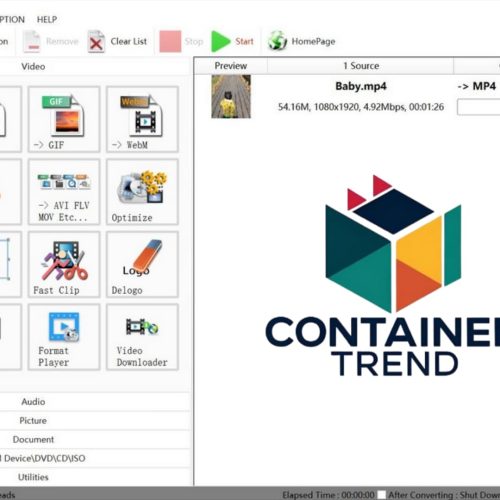Click the progress box under -> MP4
Screen dimensions: 500x500
pos(479,107)
